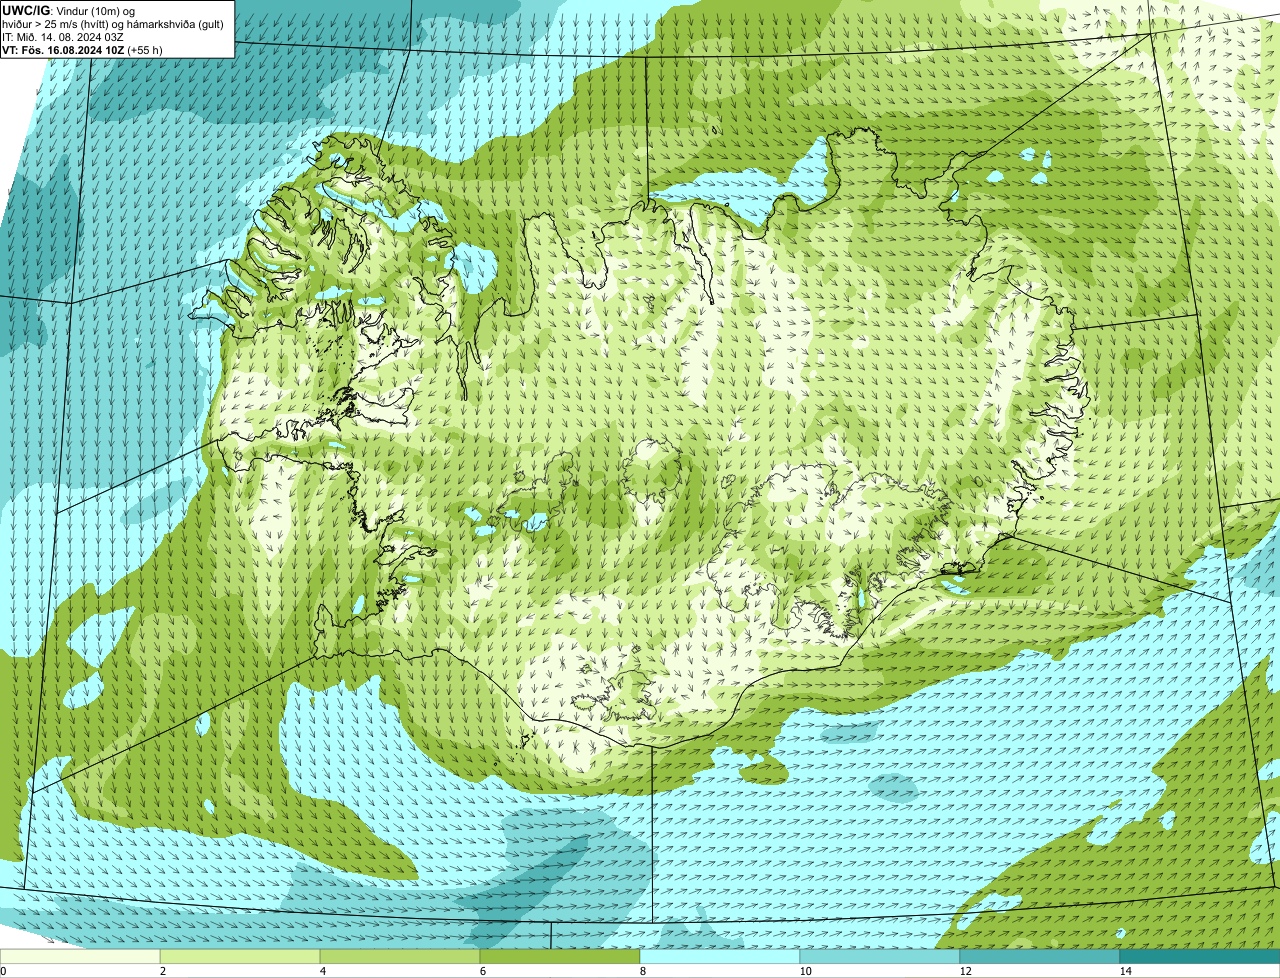This screenshot has height=978, width=1280.
Task: Click the 4–6 m/s medium green legend color
Action: click(x=400, y=956)
